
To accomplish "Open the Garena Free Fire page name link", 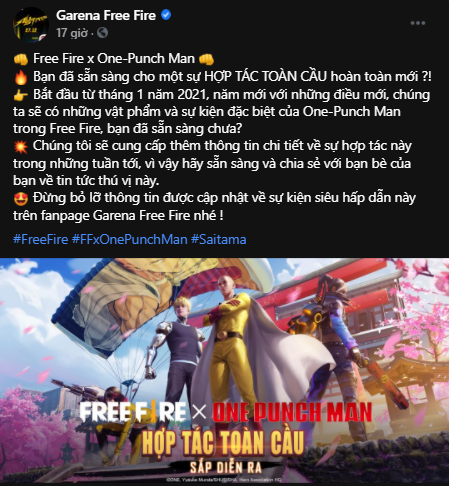I will pos(106,15).
